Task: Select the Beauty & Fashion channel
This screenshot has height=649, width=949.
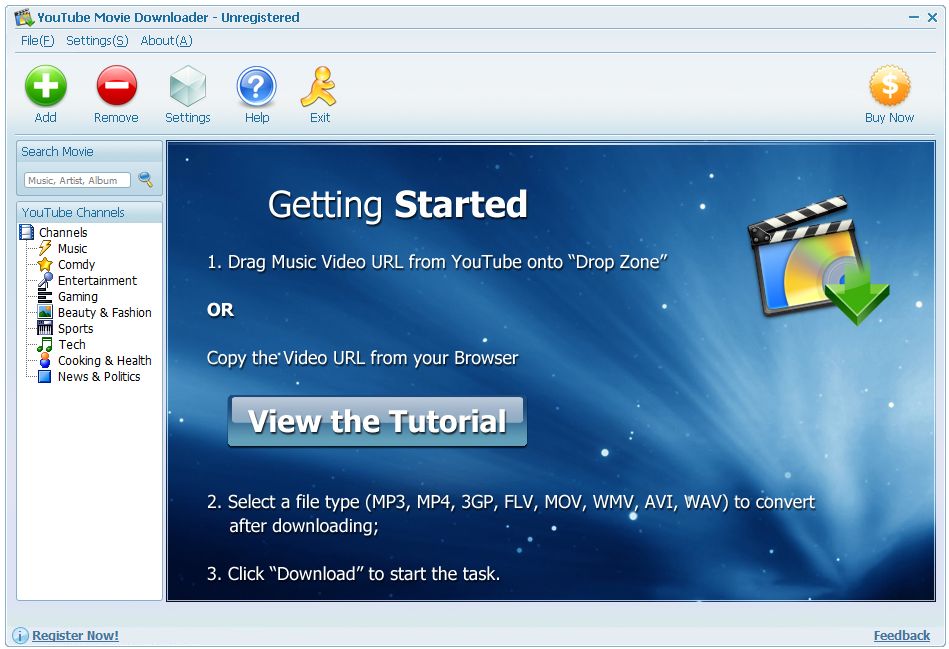Action: 105,312
